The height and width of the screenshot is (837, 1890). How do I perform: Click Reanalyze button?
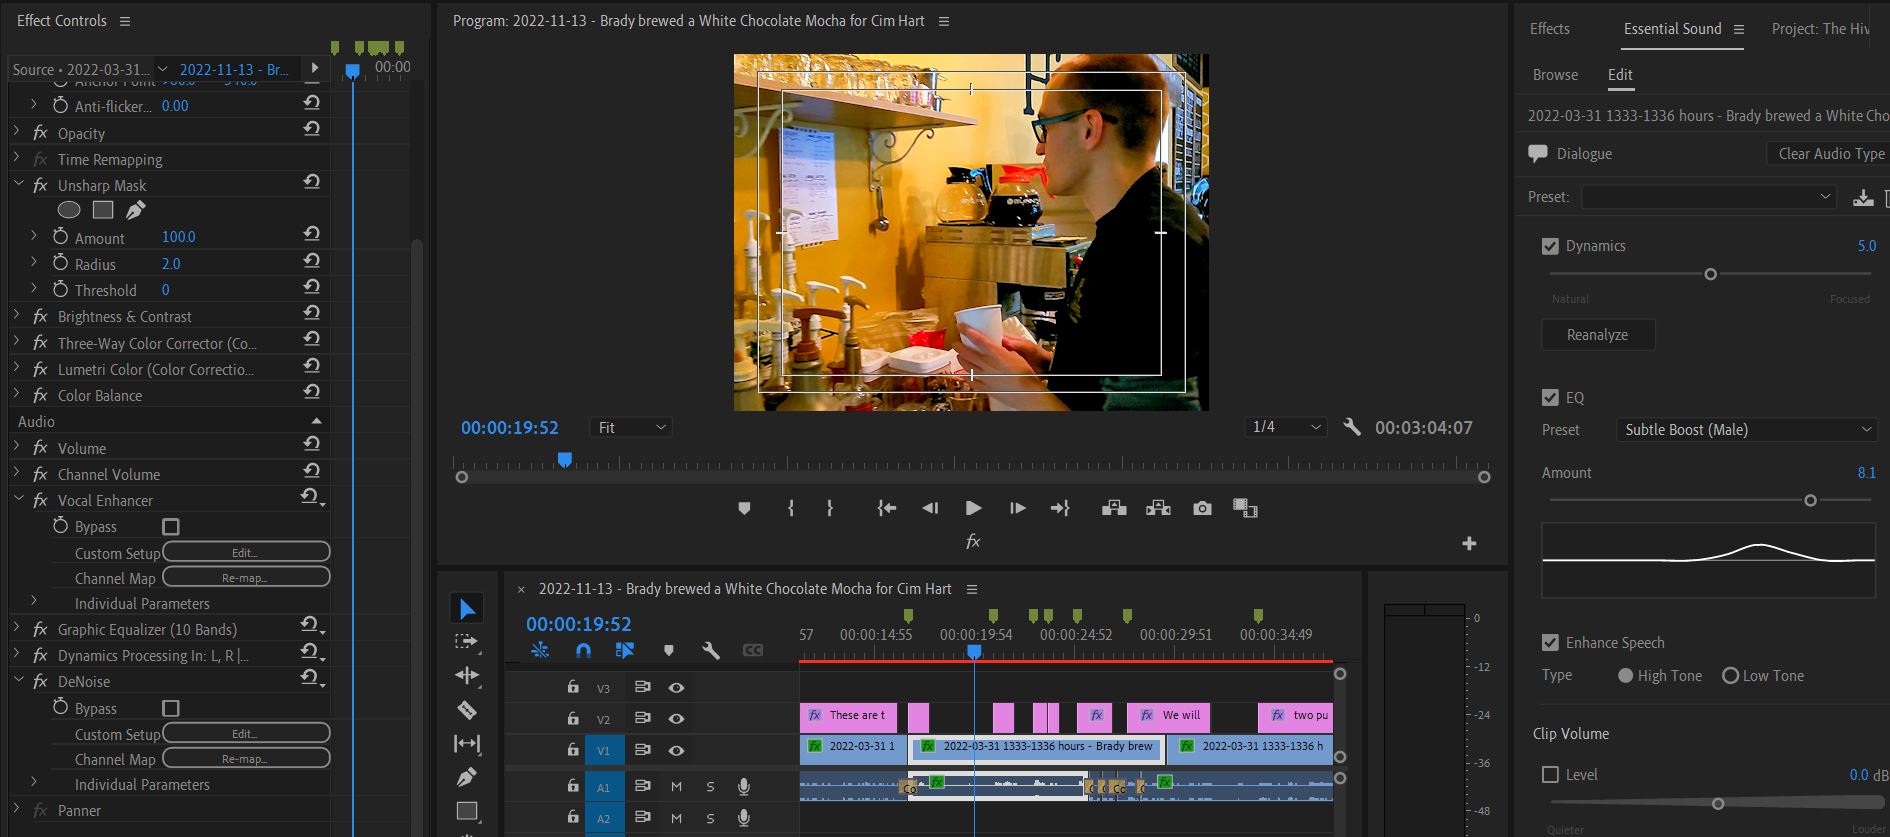pyautogui.click(x=1598, y=335)
